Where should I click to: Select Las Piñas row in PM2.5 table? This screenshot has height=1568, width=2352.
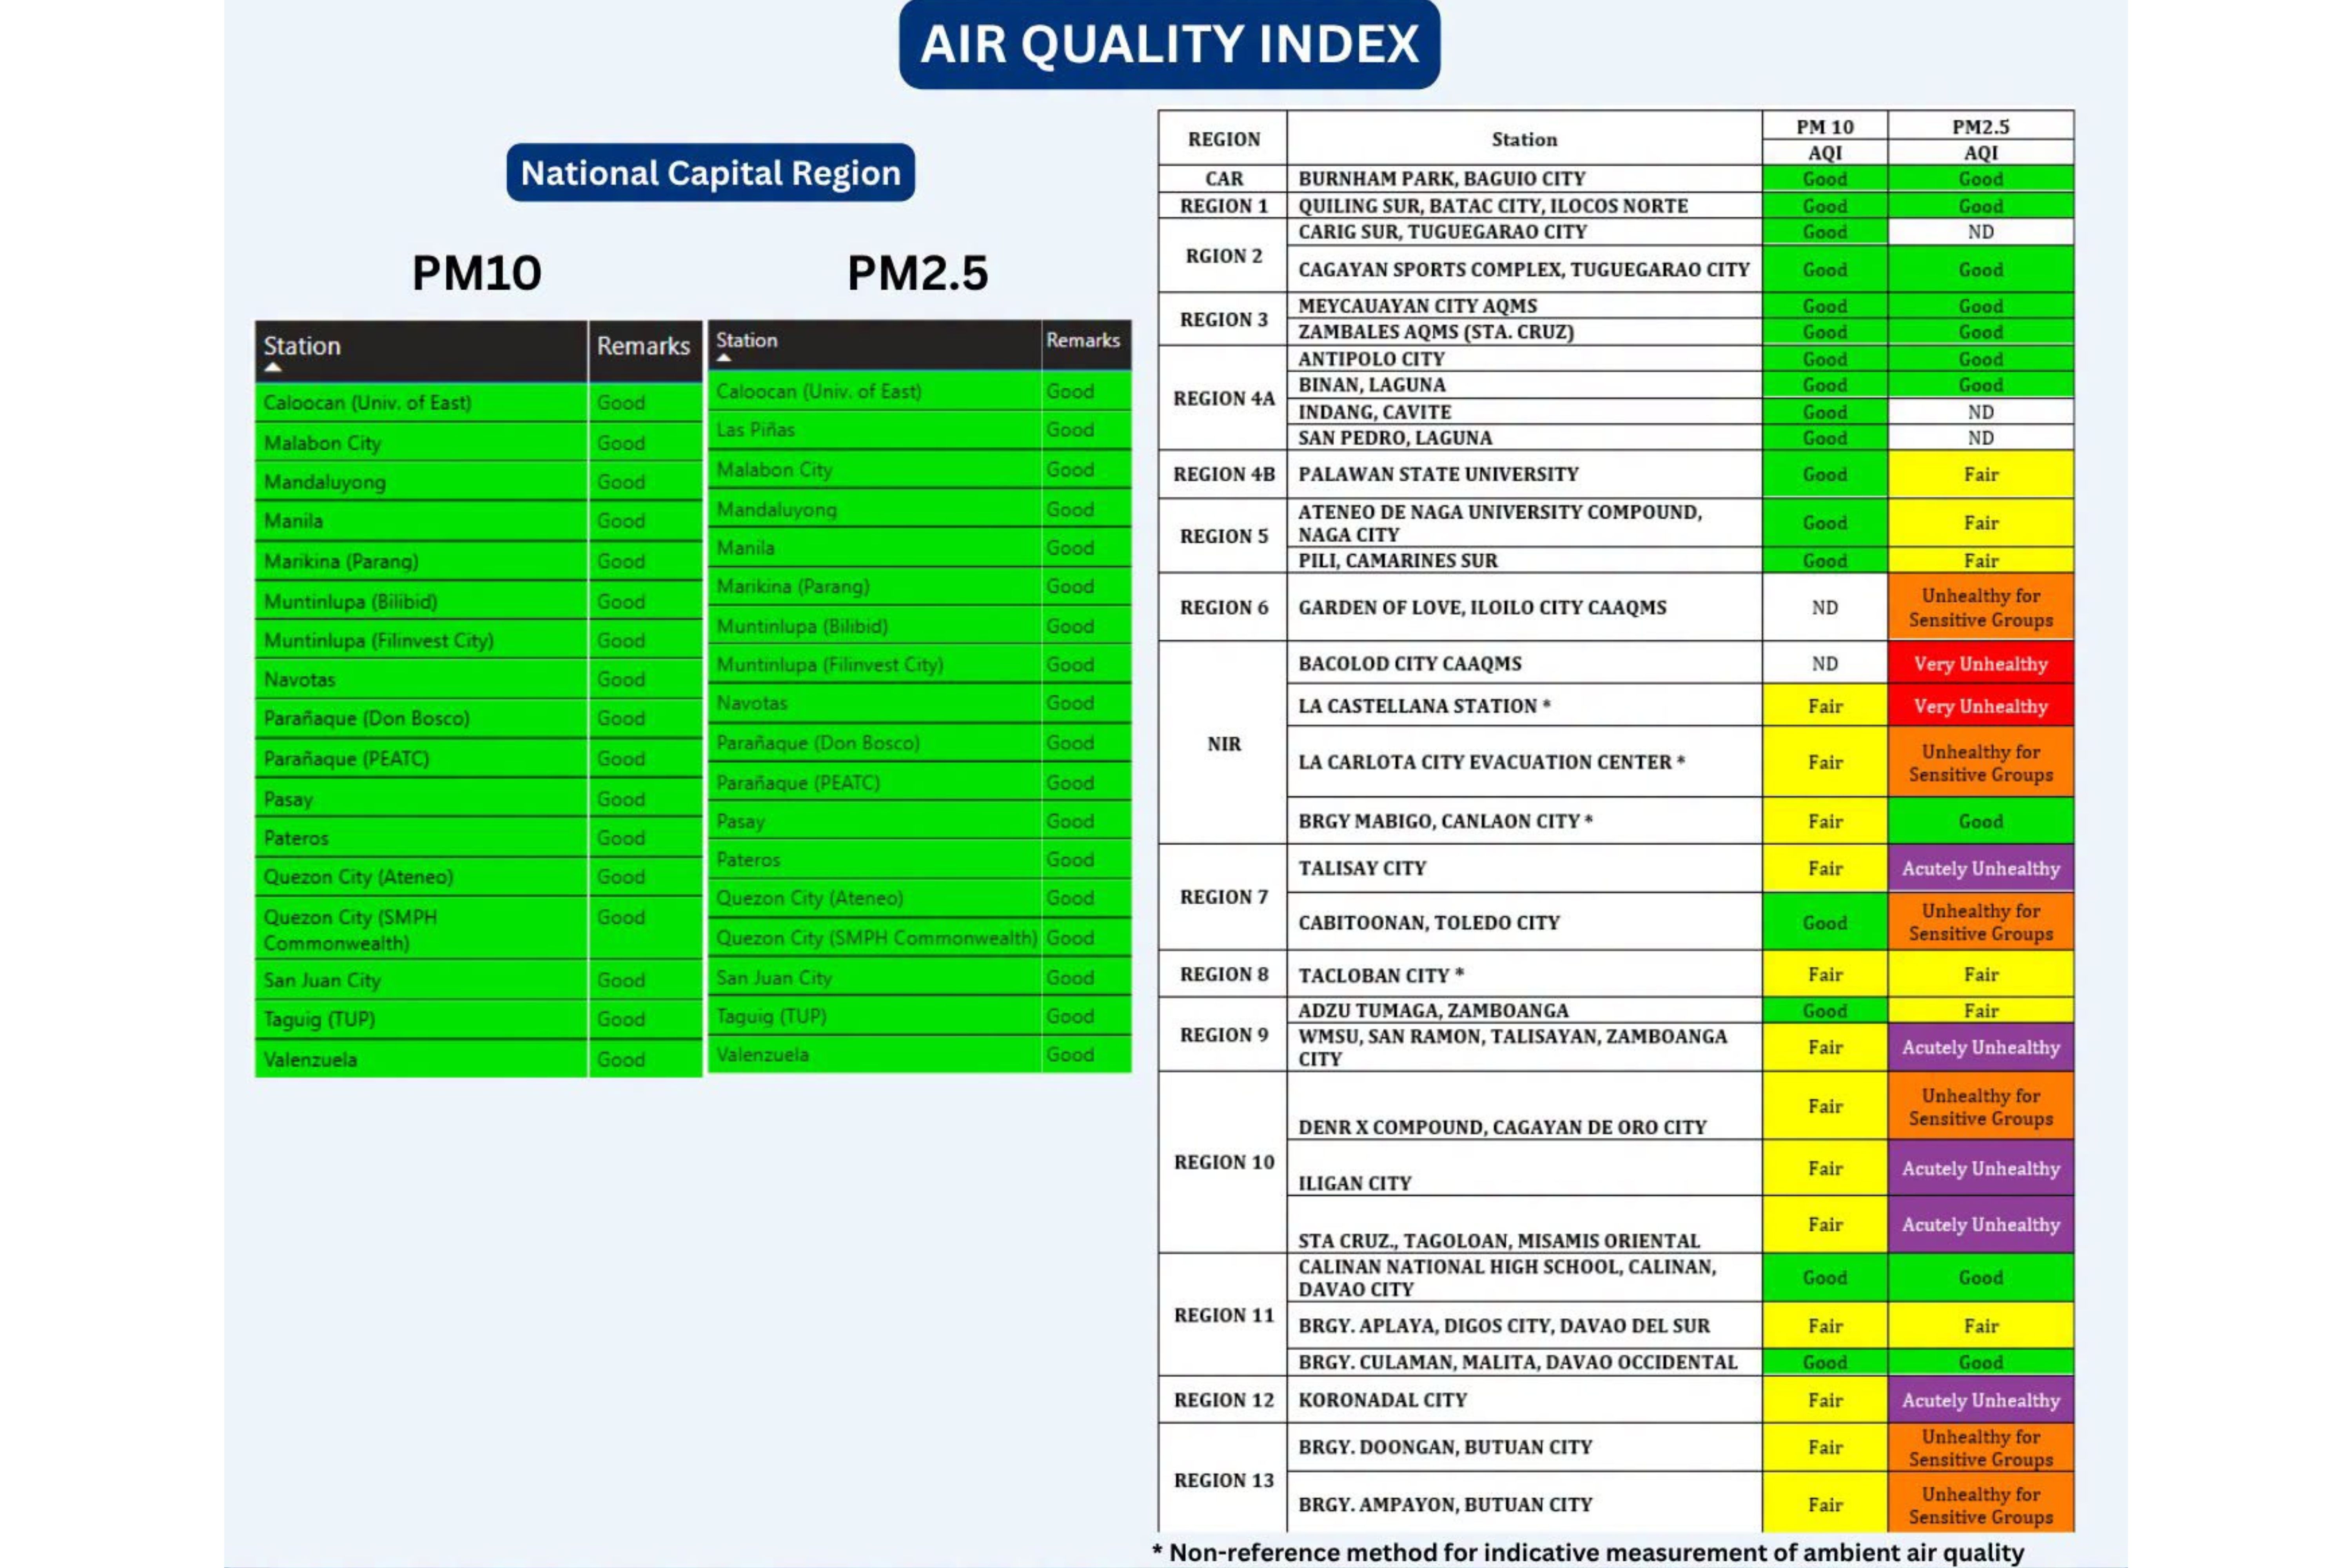[920, 430]
